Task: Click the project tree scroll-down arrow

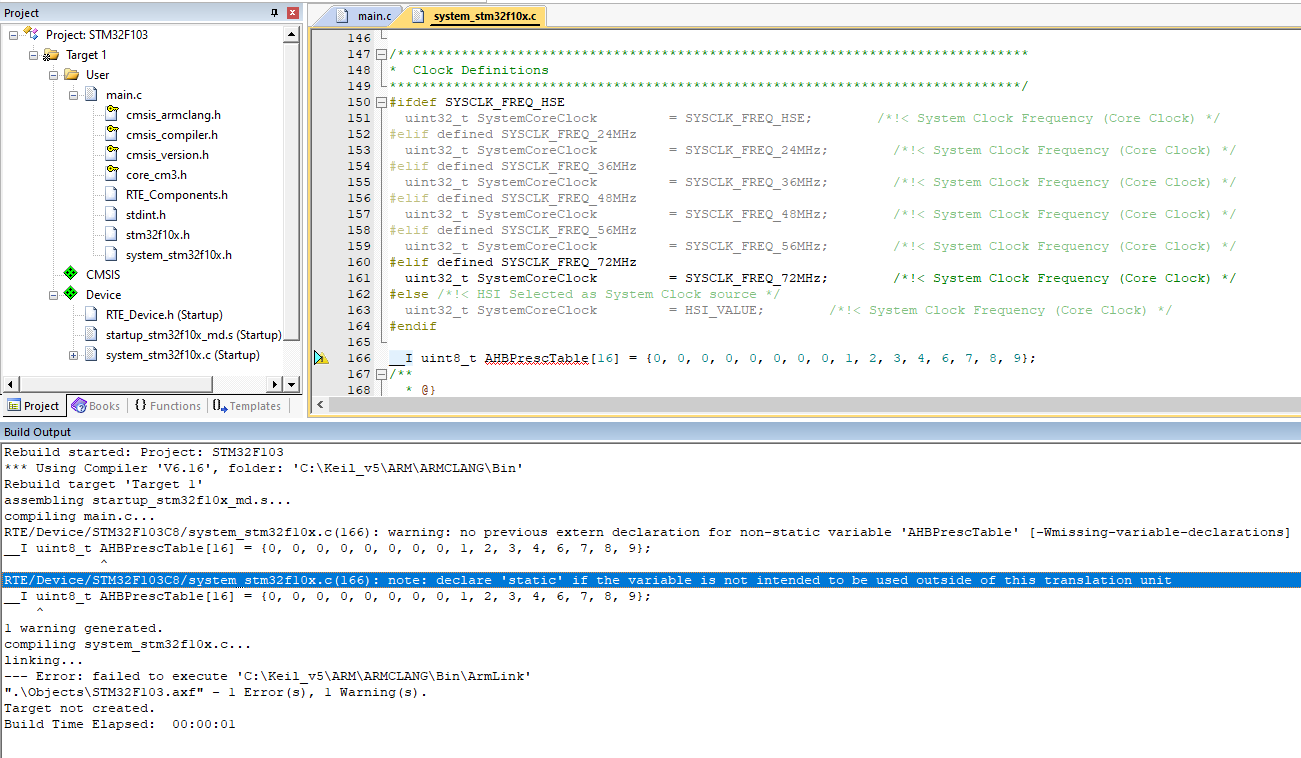Action: (291, 384)
